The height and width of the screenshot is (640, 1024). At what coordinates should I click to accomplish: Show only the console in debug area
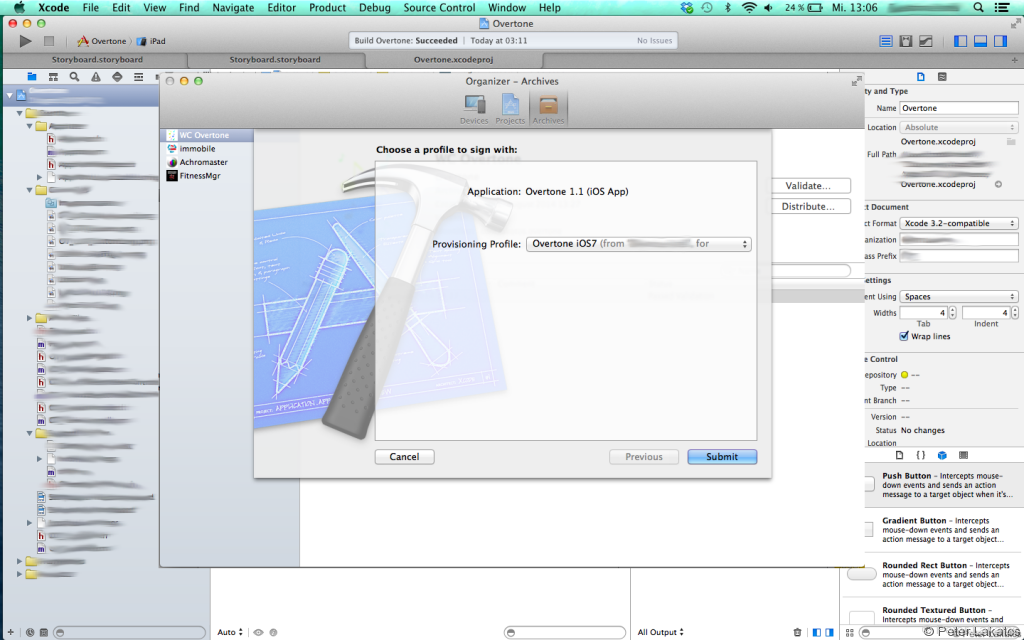(829, 632)
